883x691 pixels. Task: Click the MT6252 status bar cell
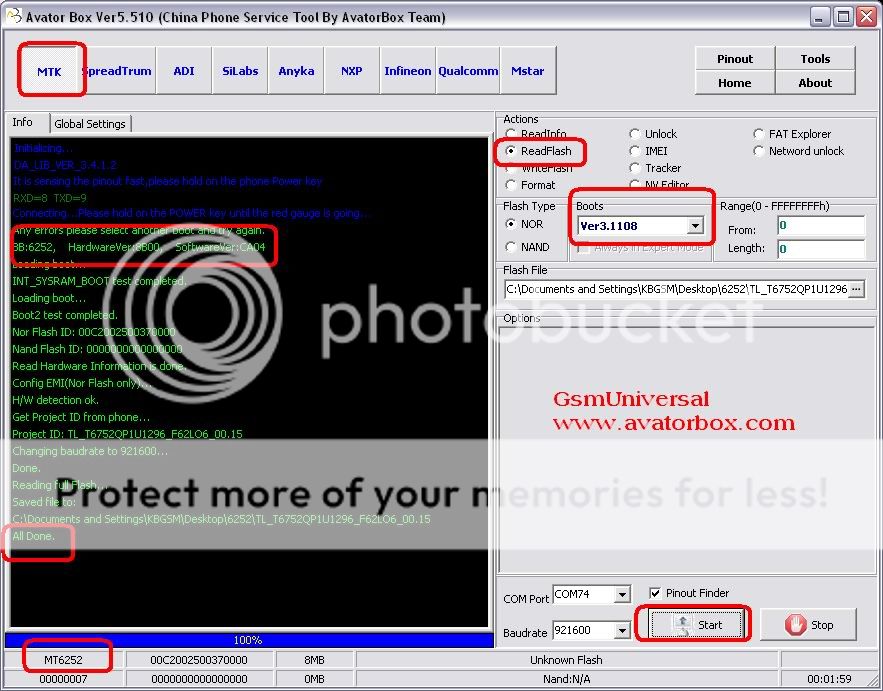tap(63, 659)
